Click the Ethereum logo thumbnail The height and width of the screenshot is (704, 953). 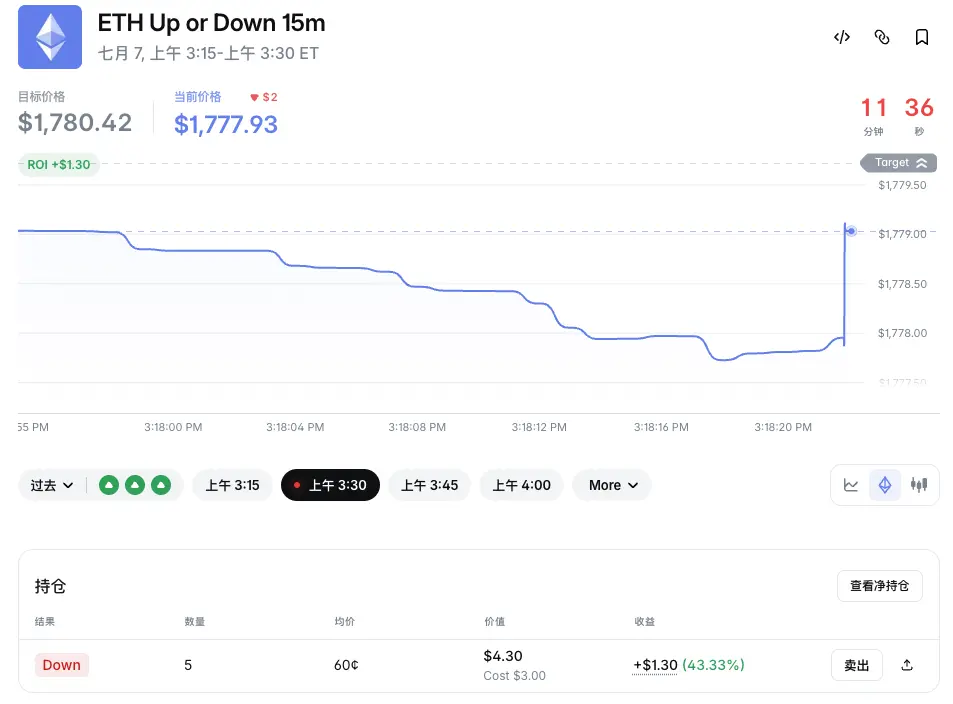[x=50, y=37]
